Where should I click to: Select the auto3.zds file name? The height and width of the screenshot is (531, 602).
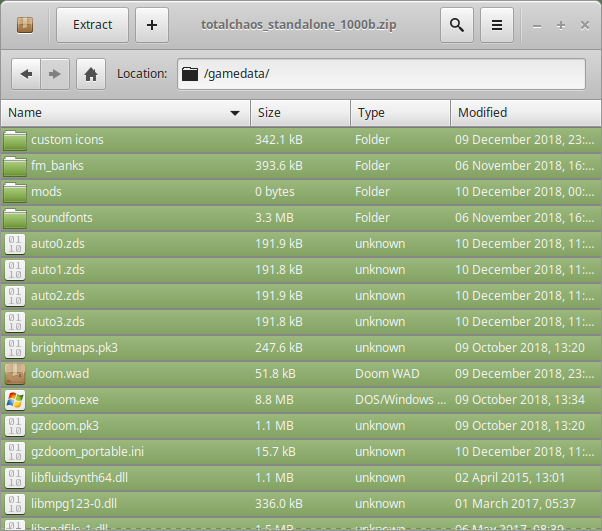(x=58, y=322)
